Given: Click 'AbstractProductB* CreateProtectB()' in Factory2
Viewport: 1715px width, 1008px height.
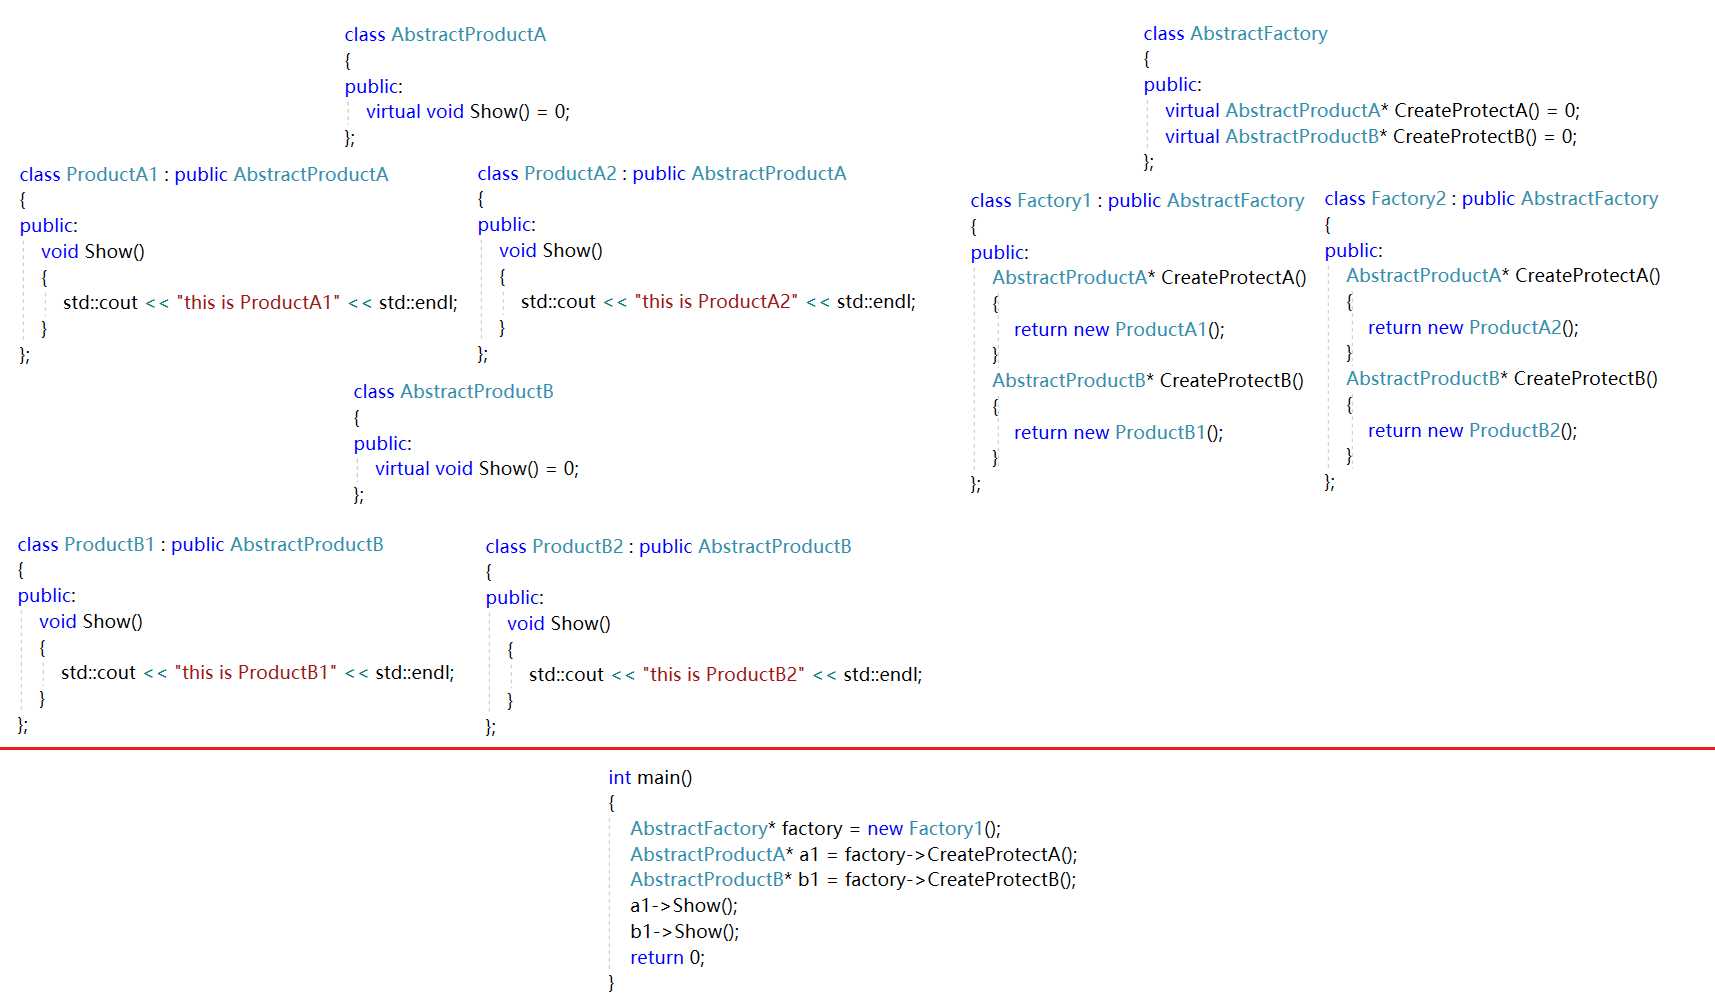Looking at the screenshot, I should pyautogui.click(x=1502, y=379).
